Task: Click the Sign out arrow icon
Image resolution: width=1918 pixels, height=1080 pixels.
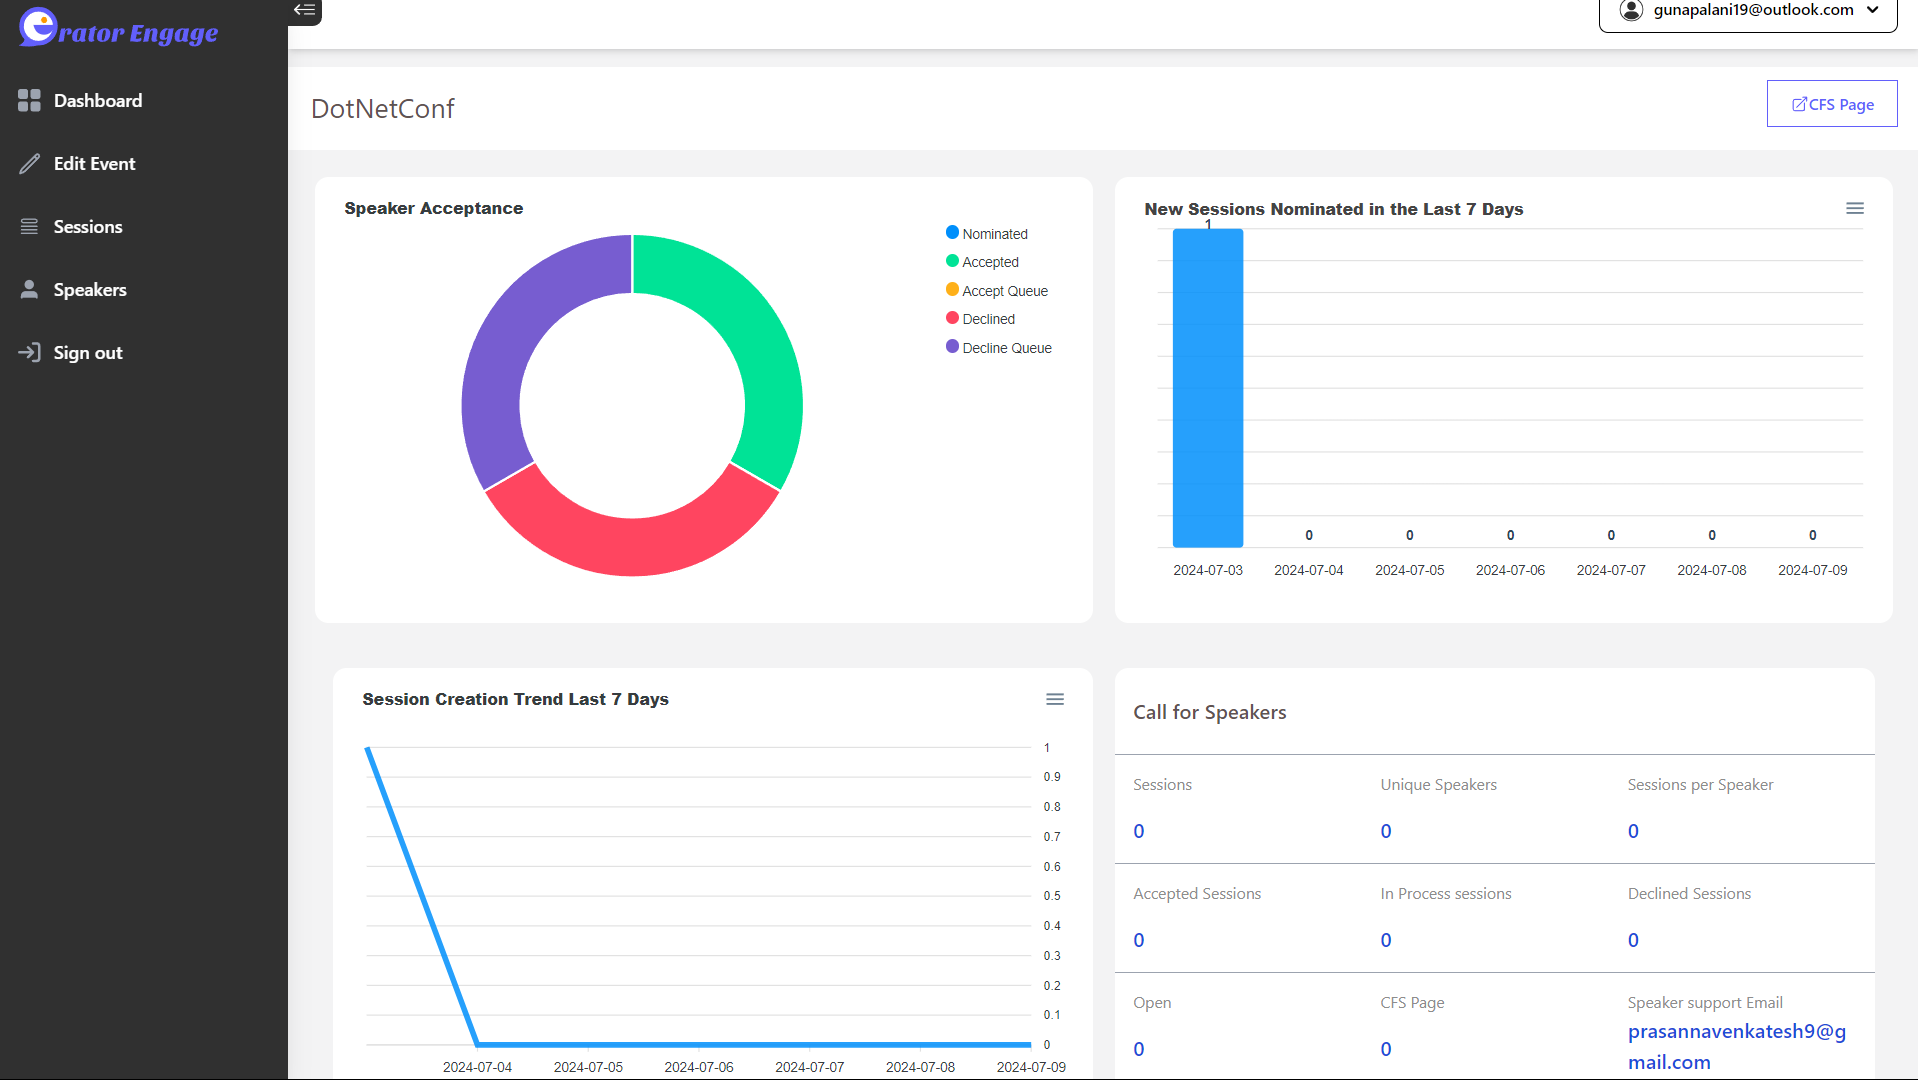Action: pyautogui.click(x=29, y=353)
